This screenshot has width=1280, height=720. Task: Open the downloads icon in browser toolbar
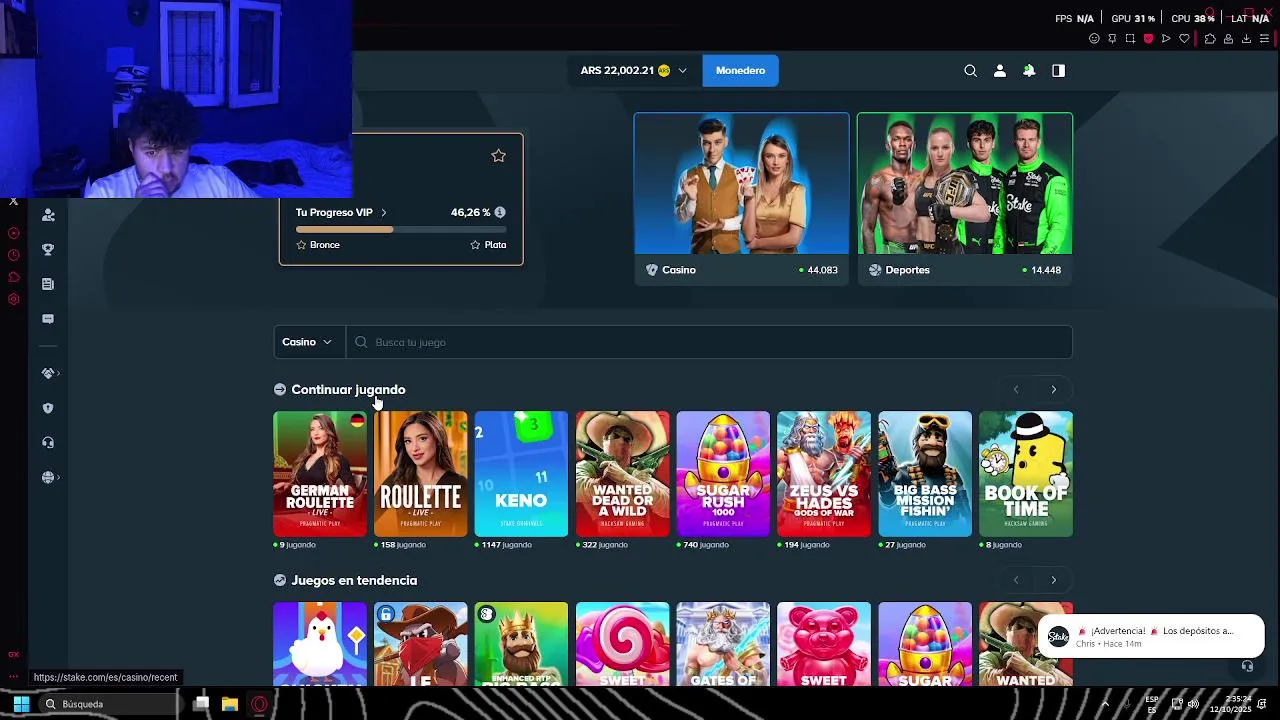point(1246,38)
